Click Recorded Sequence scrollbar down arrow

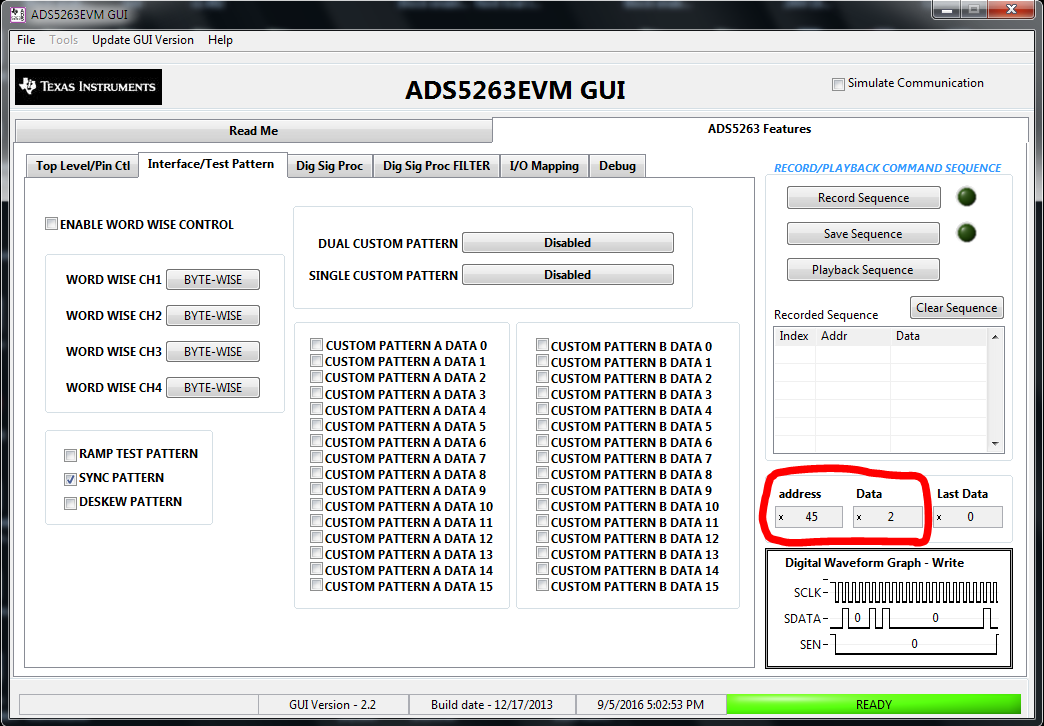pyautogui.click(x=995, y=444)
